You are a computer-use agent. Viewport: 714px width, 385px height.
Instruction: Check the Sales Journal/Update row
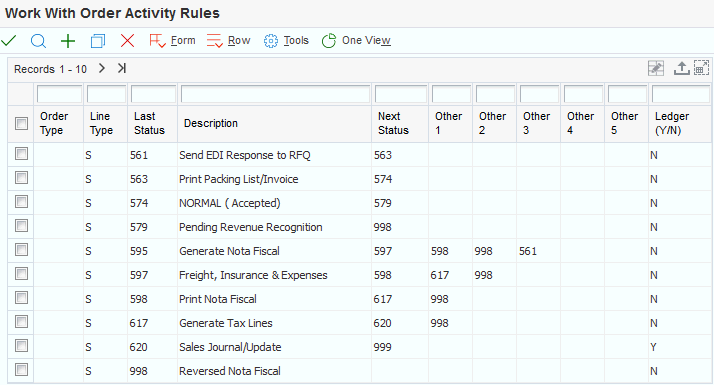click(x=21, y=345)
